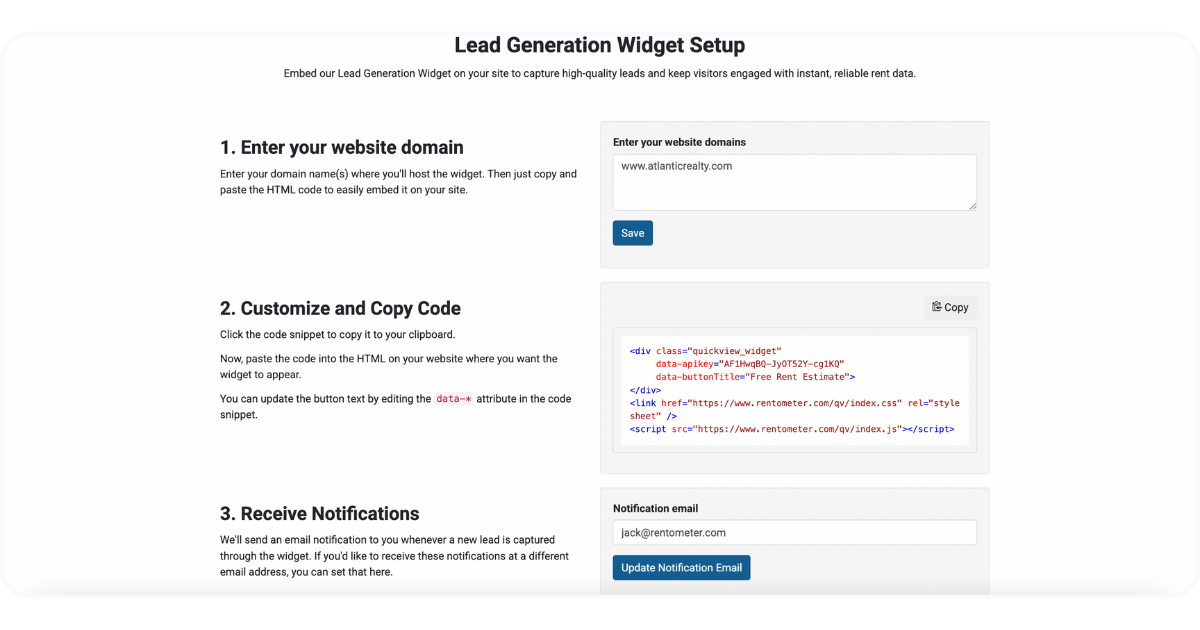The height and width of the screenshot is (630, 1200).
Task: Click the "Enter your website domains" label
Action: pyautogui.click(x=679, y=142)
